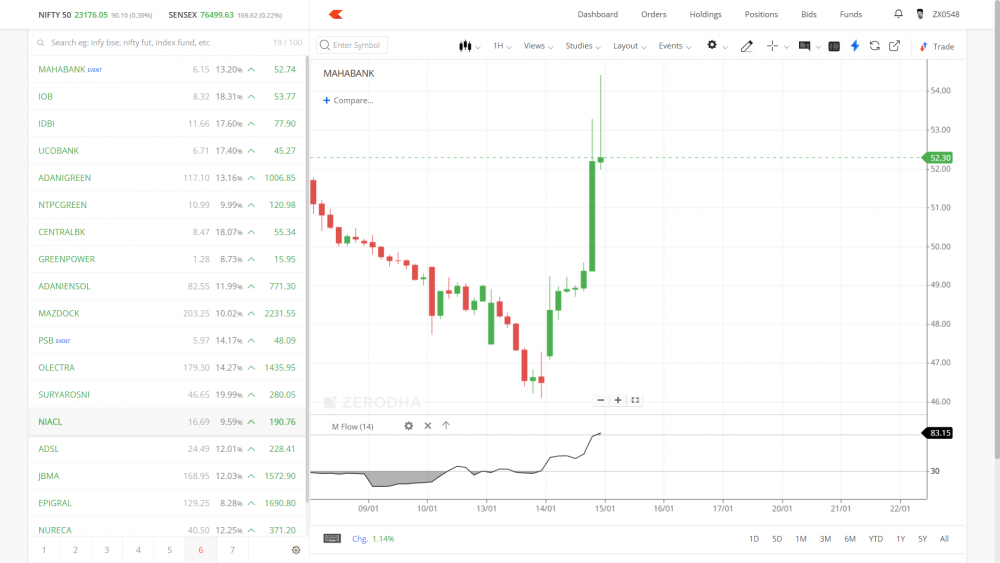Select MAHABANK in watchlist
Screen dimensions: 1000x563
167,69
